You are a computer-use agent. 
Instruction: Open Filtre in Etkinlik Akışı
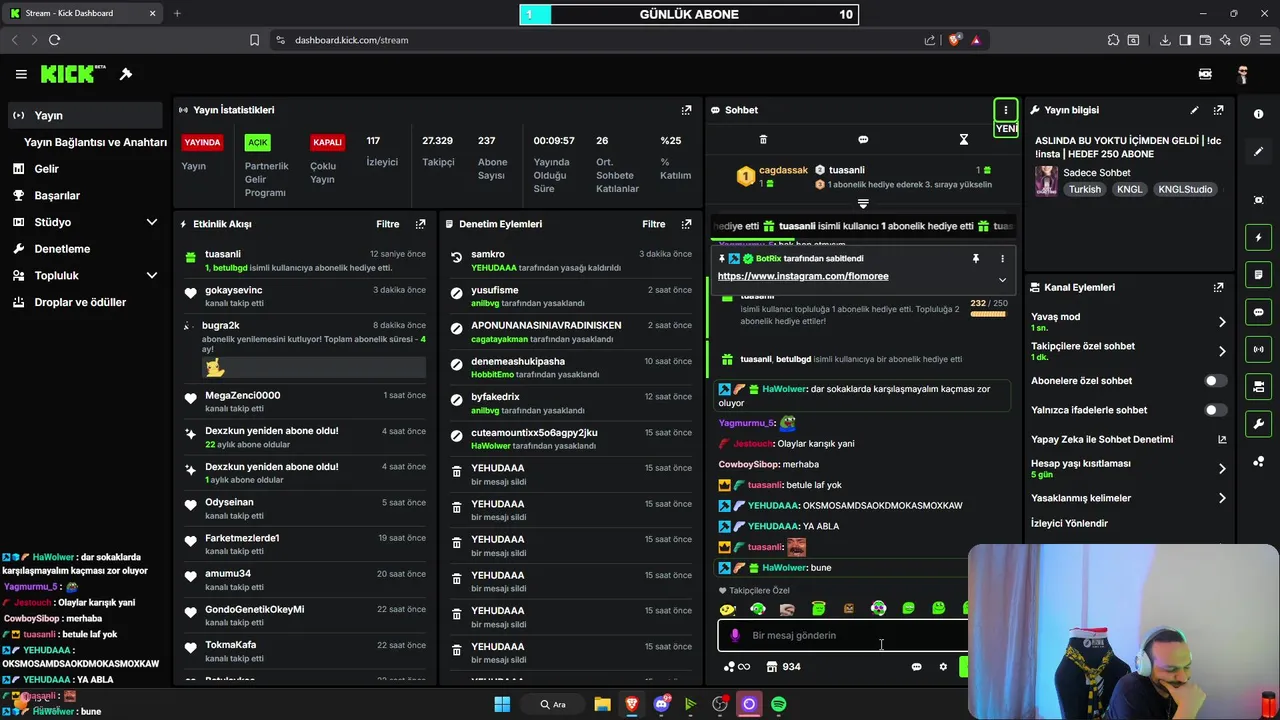(x=388, y=224)
